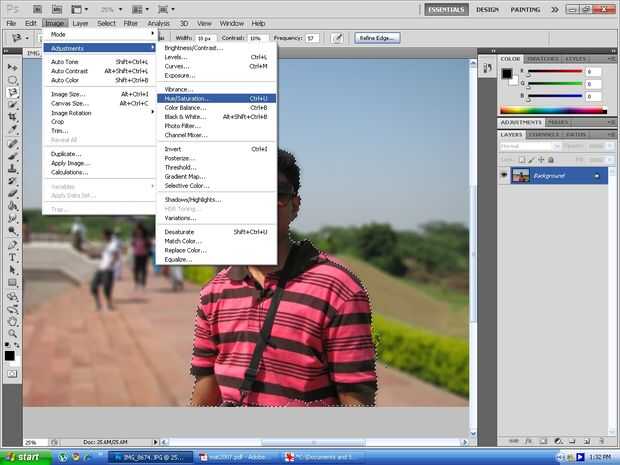Click toolbox foreground color swatch
Viewport: 620px width, 465px height.
tap(9, 355)
